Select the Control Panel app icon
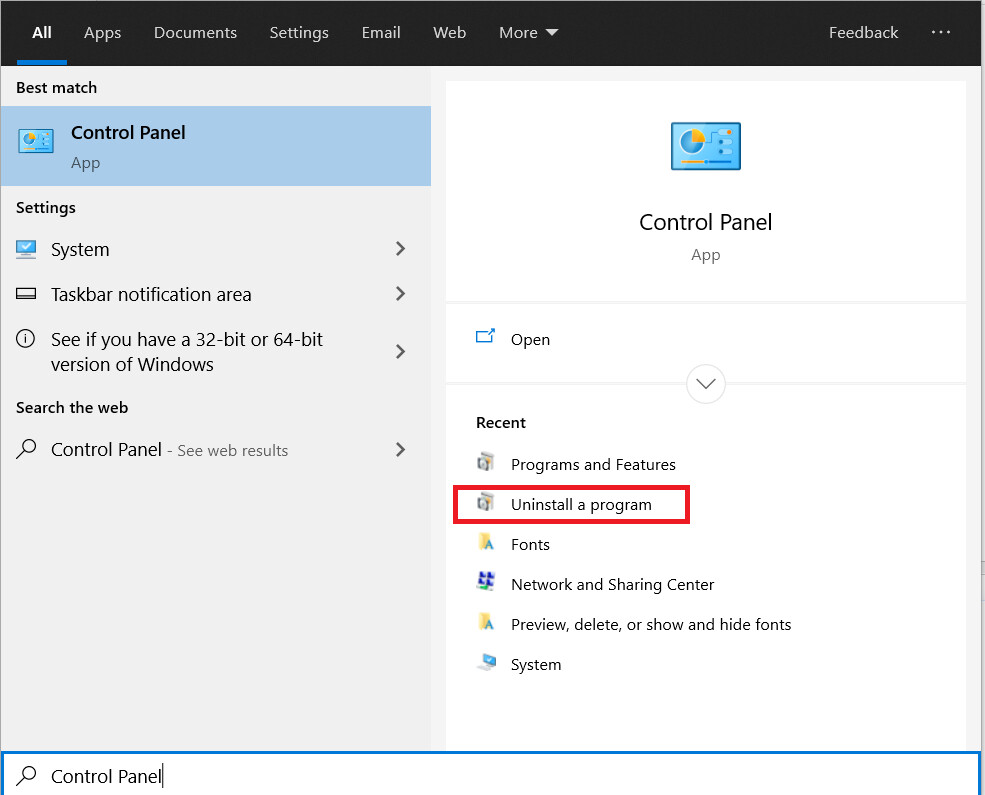This screenshot has height=795, width=985. [x=36, y=140]
